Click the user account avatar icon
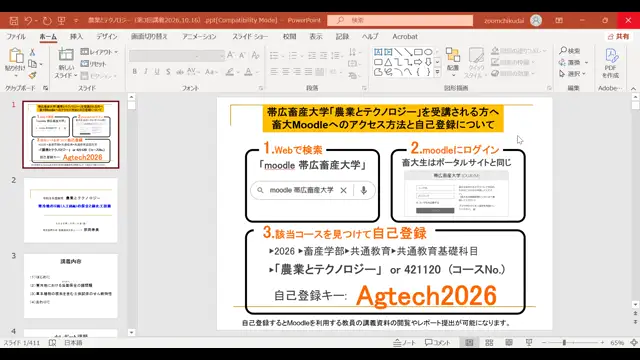The image size is (640, 360). 536,20
